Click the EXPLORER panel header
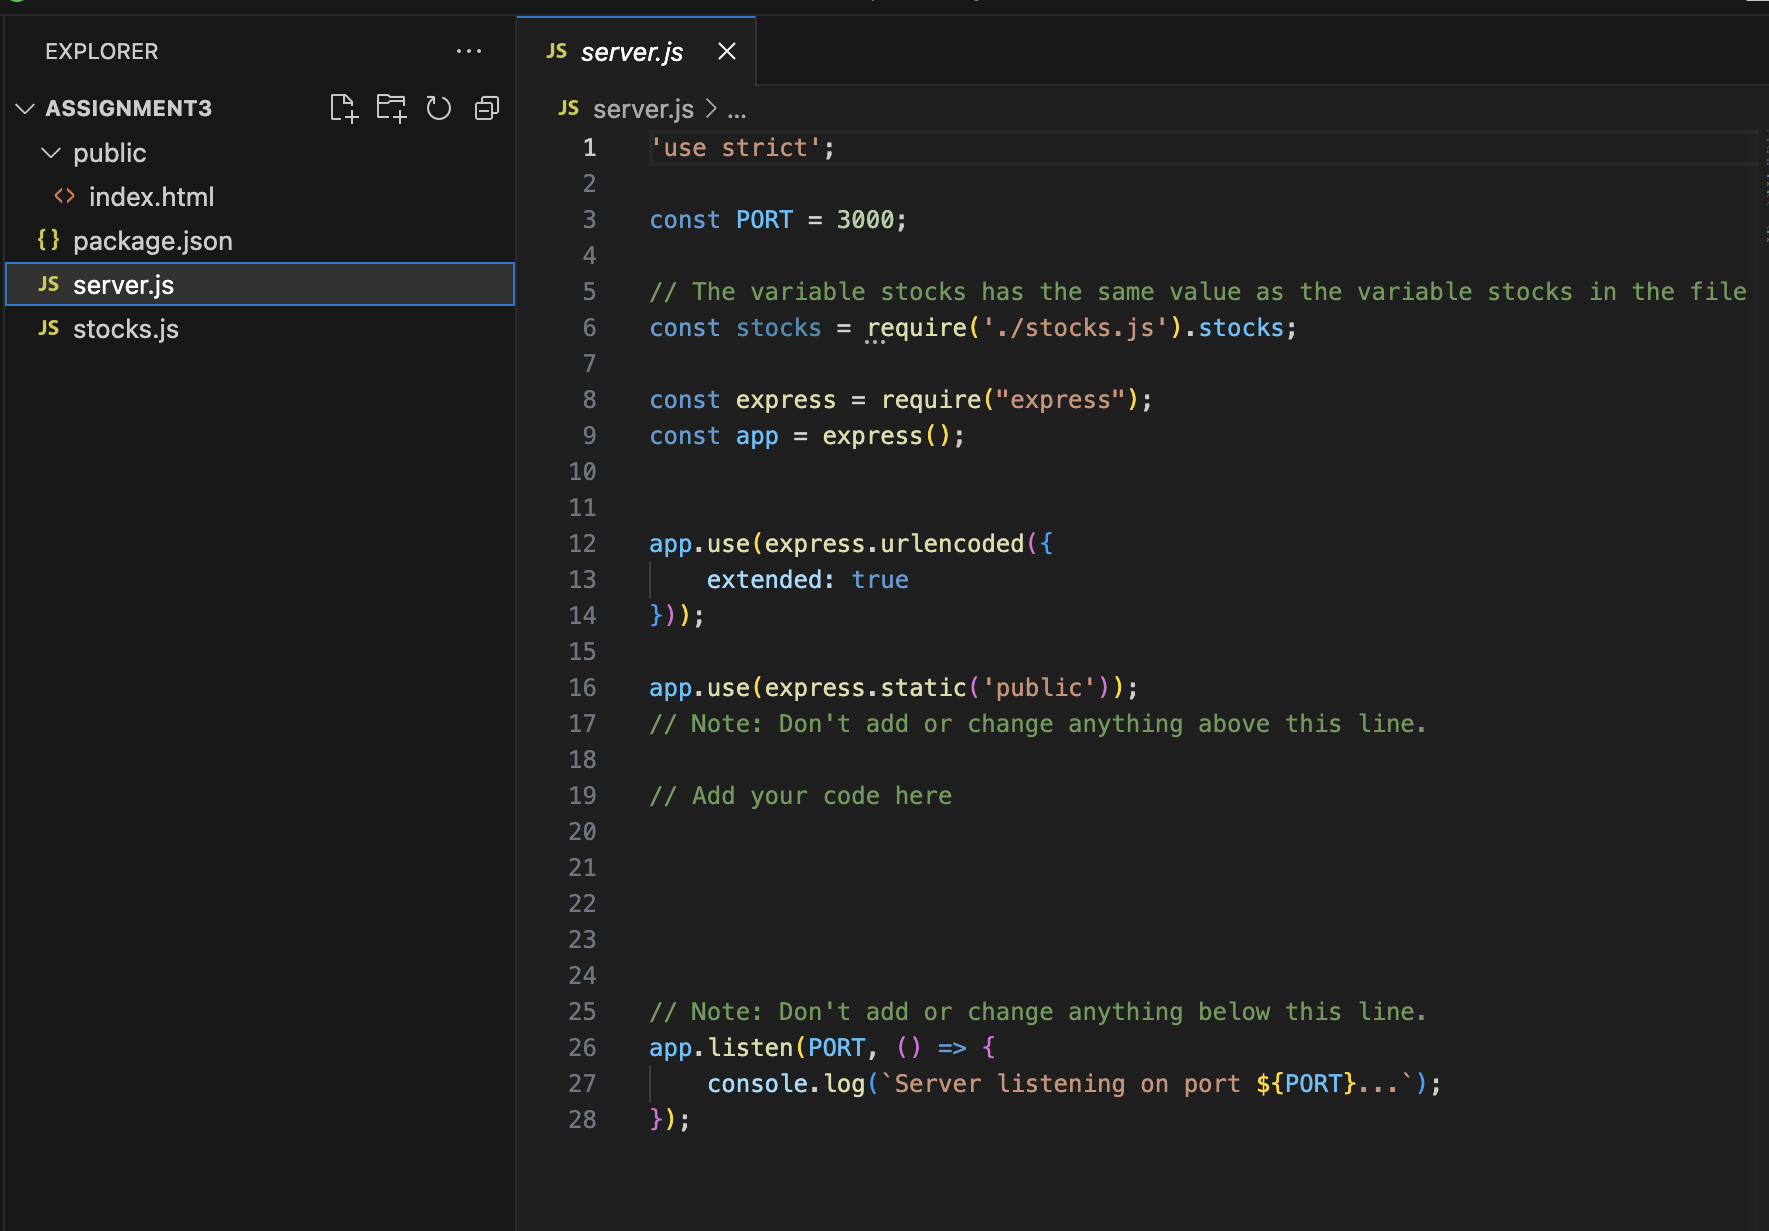The image size is (1769, 1231). 101,51
